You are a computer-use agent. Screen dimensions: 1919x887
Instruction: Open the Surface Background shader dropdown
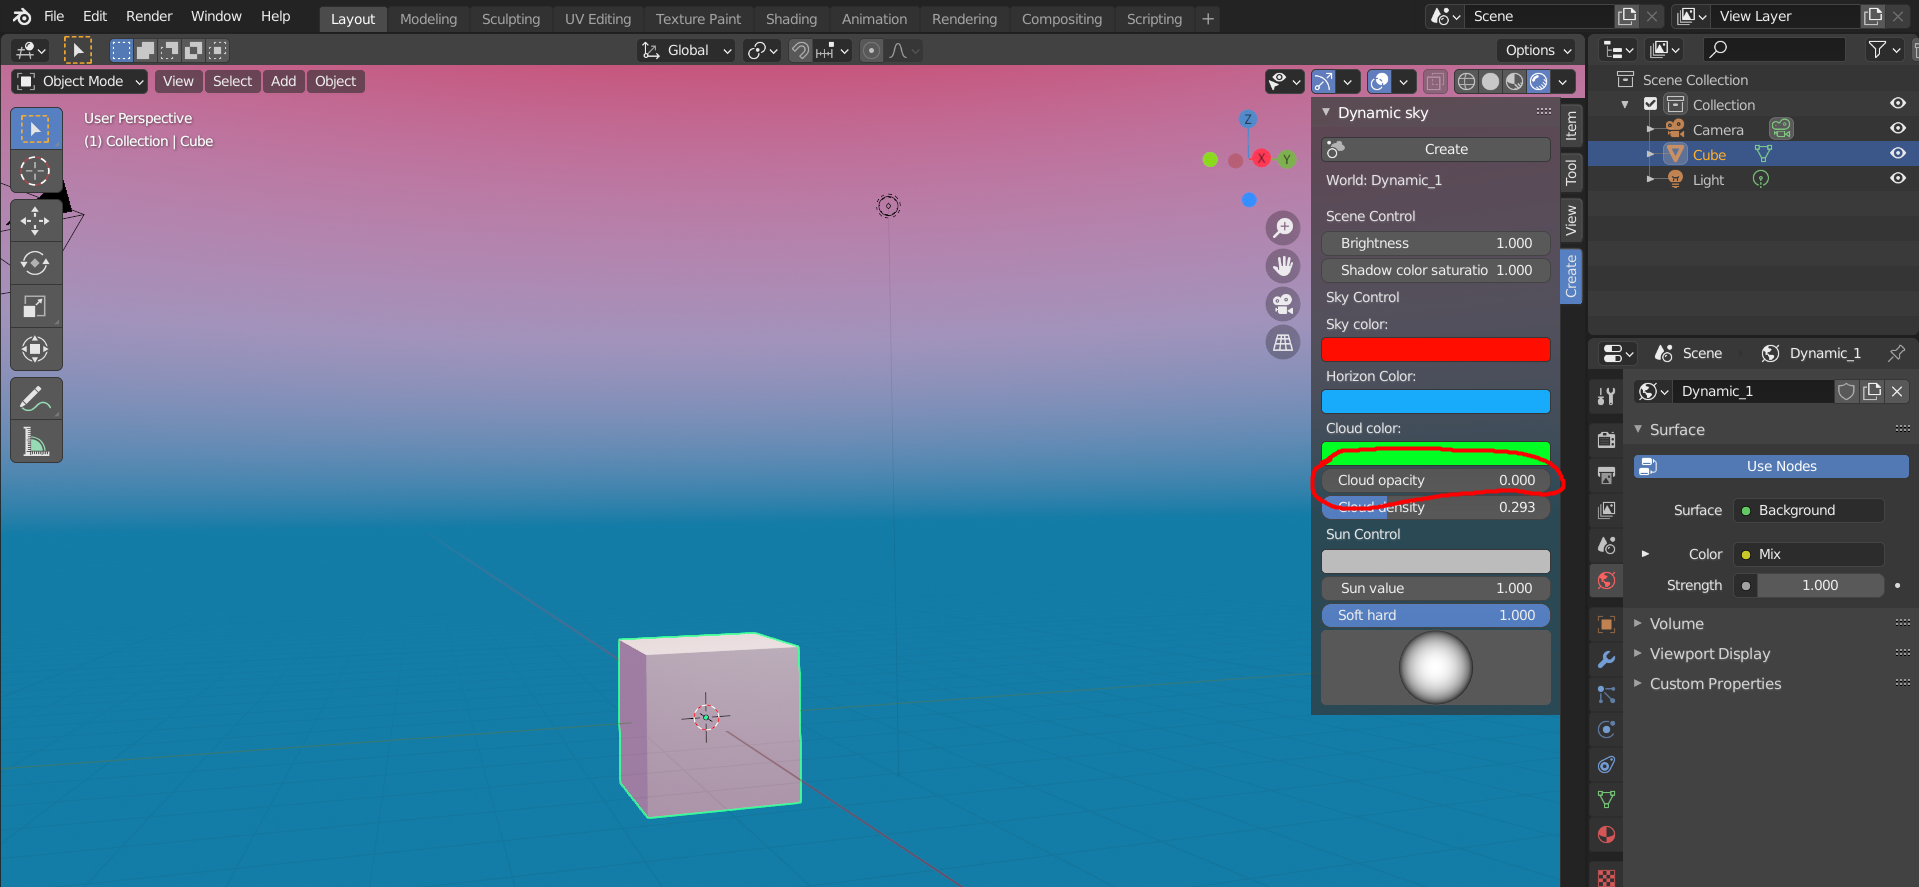point(1809,510)
